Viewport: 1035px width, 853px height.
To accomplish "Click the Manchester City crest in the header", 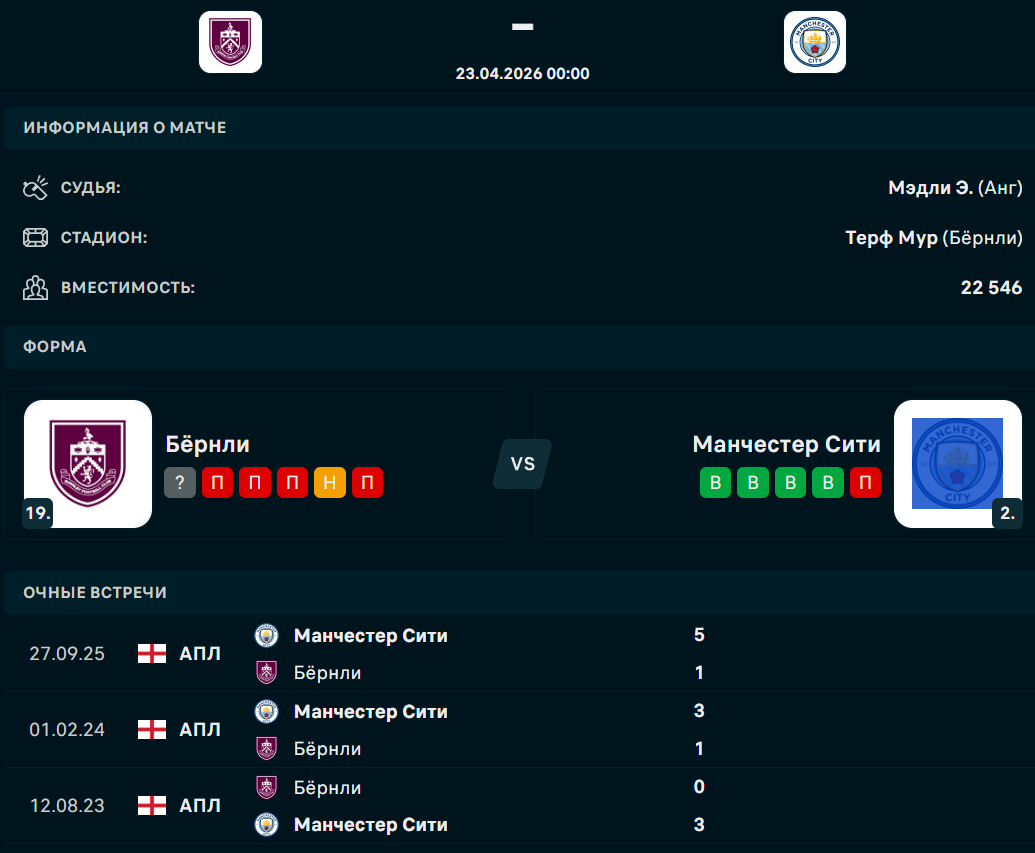I will click(815, 42).
